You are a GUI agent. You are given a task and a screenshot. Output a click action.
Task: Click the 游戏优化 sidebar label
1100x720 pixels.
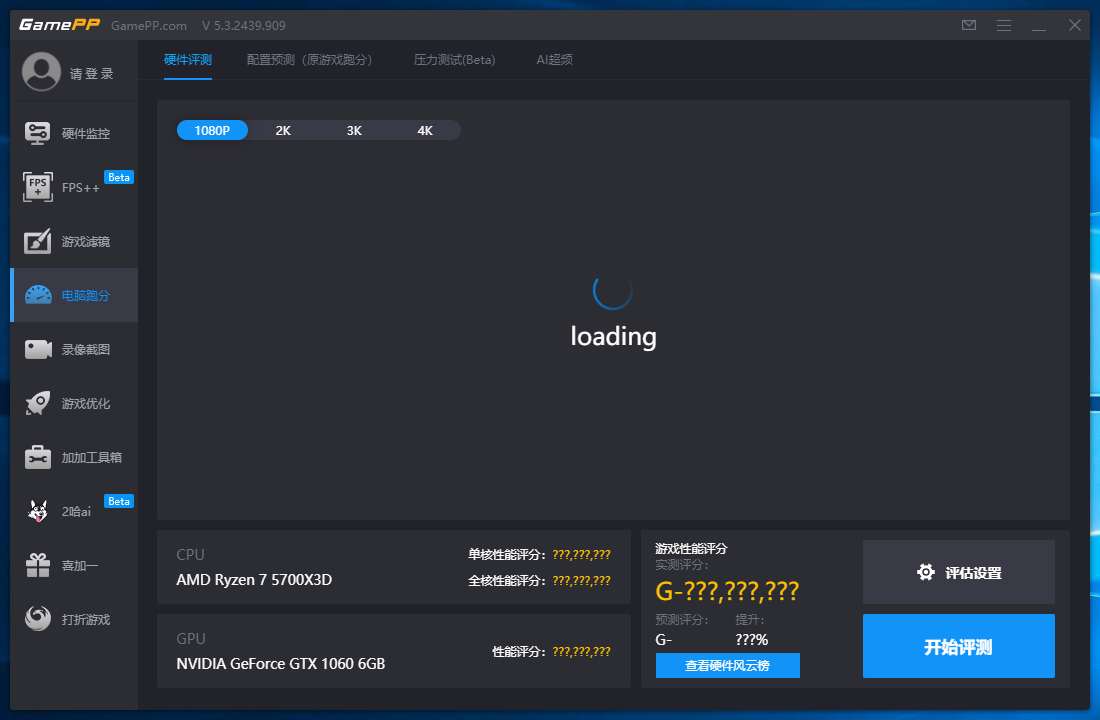pos(86,404)
